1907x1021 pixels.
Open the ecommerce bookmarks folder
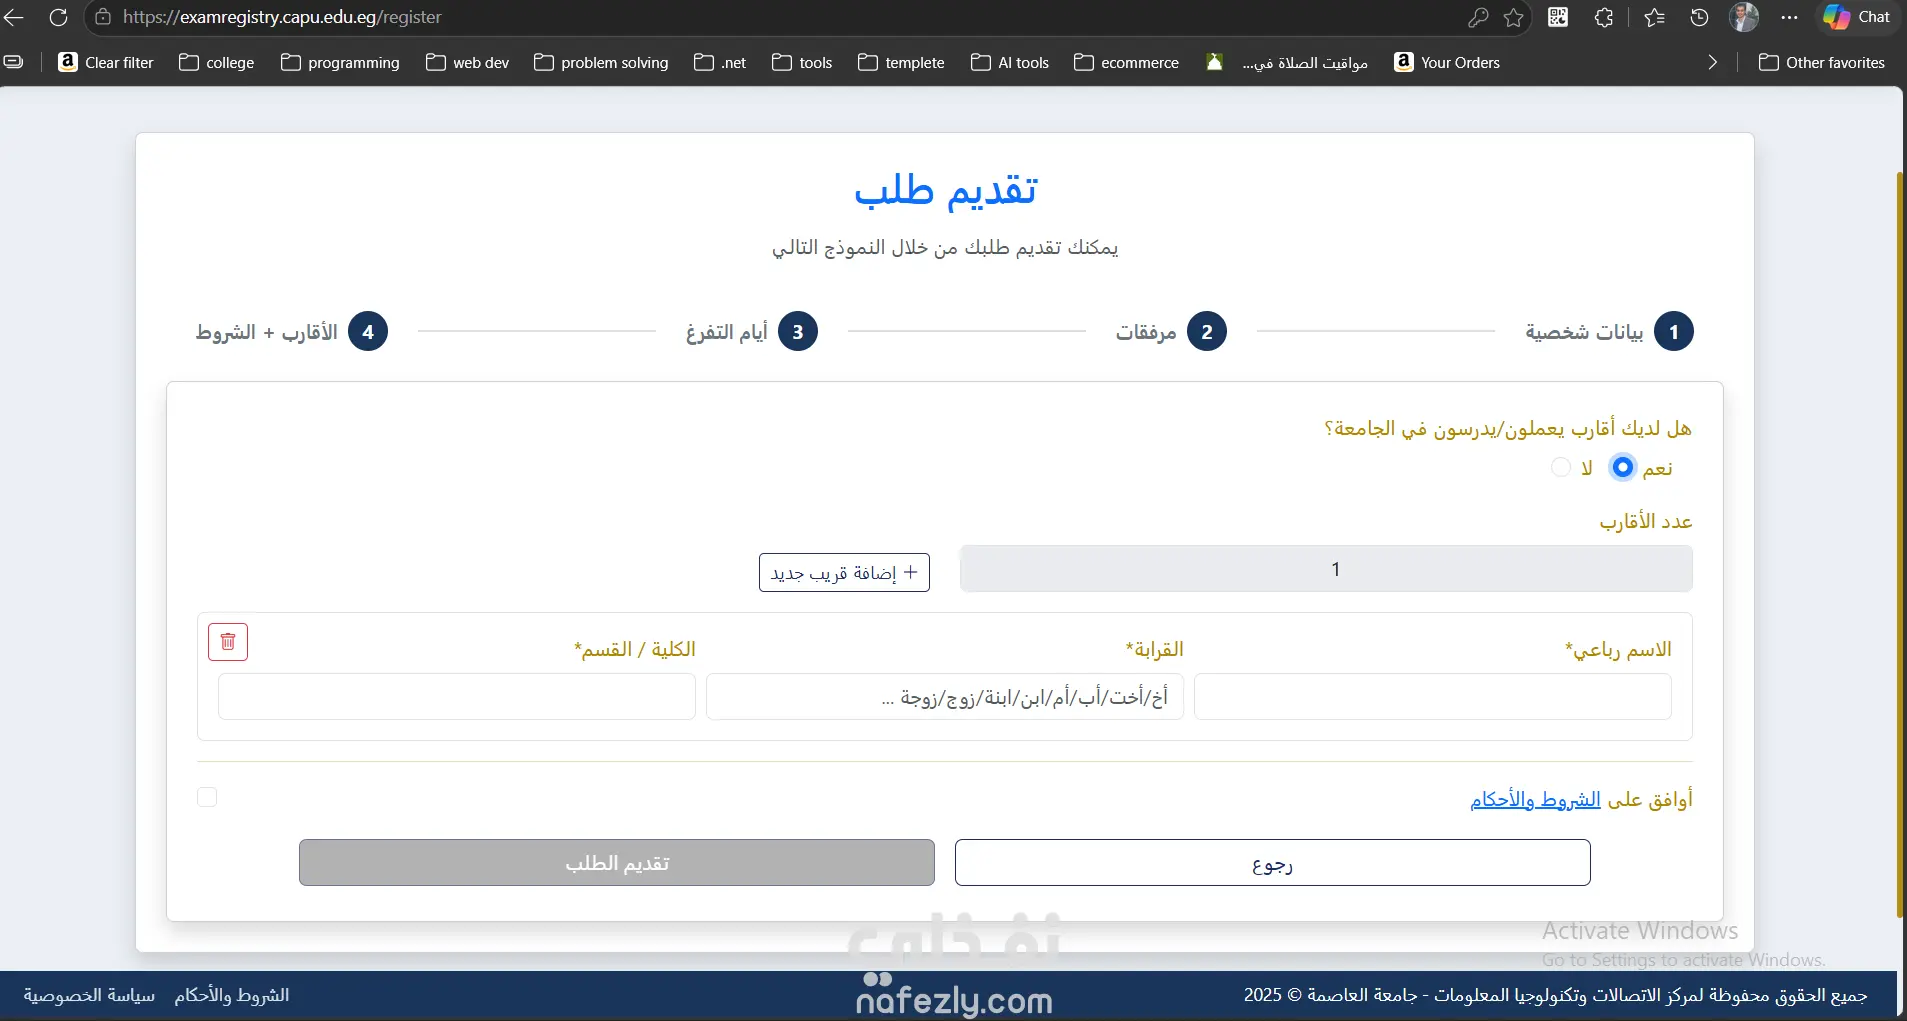(1127, 62)
